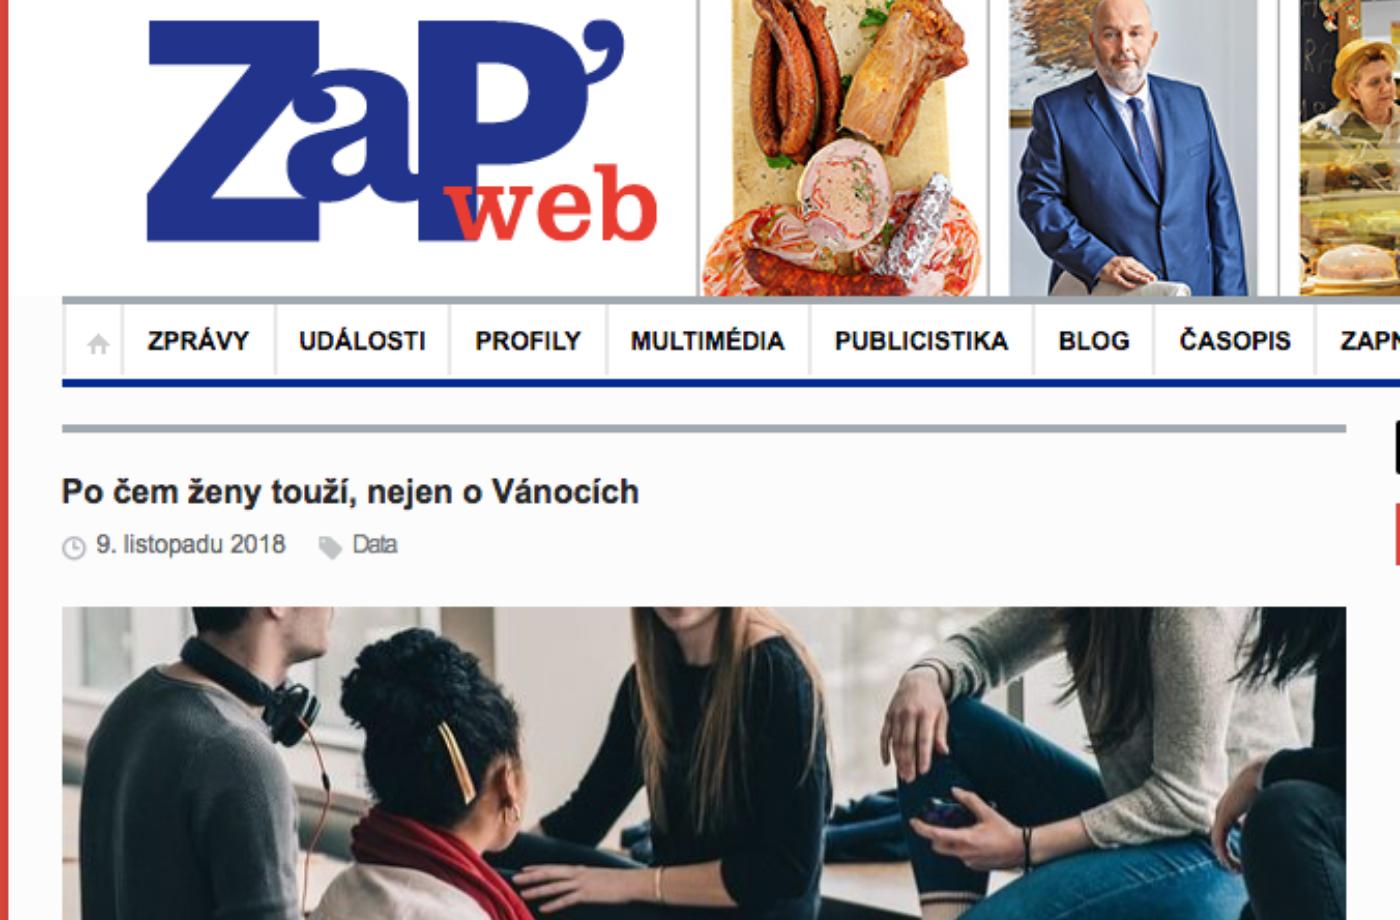The width and height of the screenshot is (1400, 920).
Task: Open the ZPRÁVY menu item
Action: (x=198, y=341)
